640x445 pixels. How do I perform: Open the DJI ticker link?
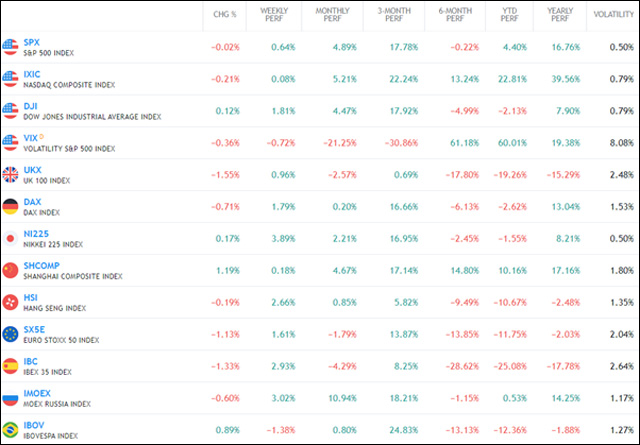pyautogui.click(x=31, y=105)
